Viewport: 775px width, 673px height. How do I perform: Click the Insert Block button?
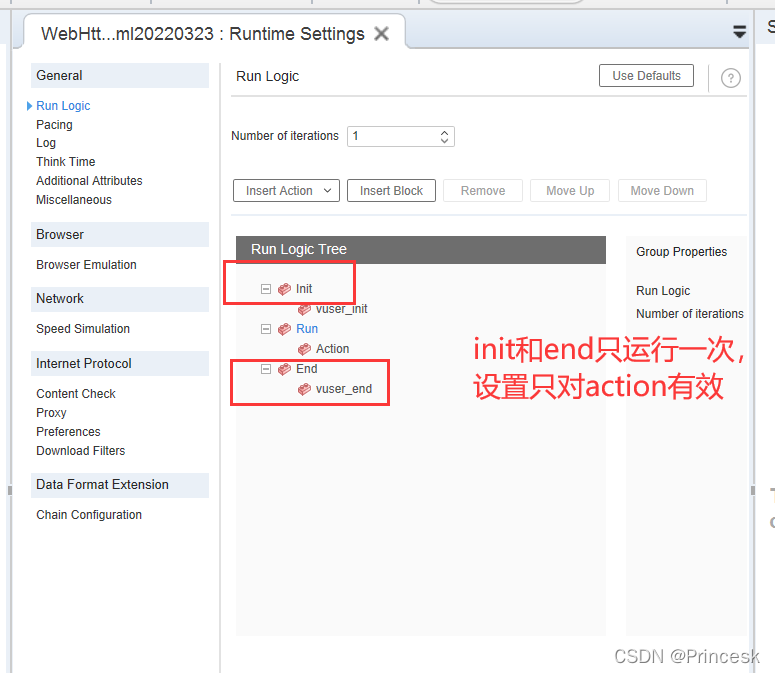coord(391,191)
